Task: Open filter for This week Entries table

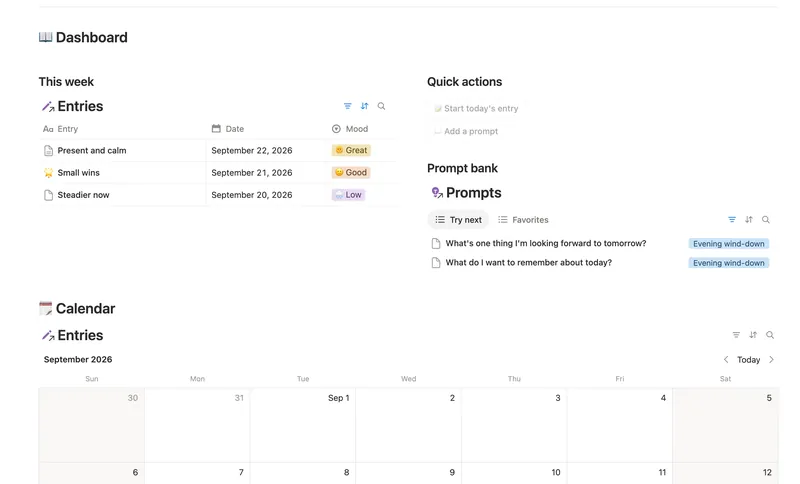Action: (x=347, y=106)
